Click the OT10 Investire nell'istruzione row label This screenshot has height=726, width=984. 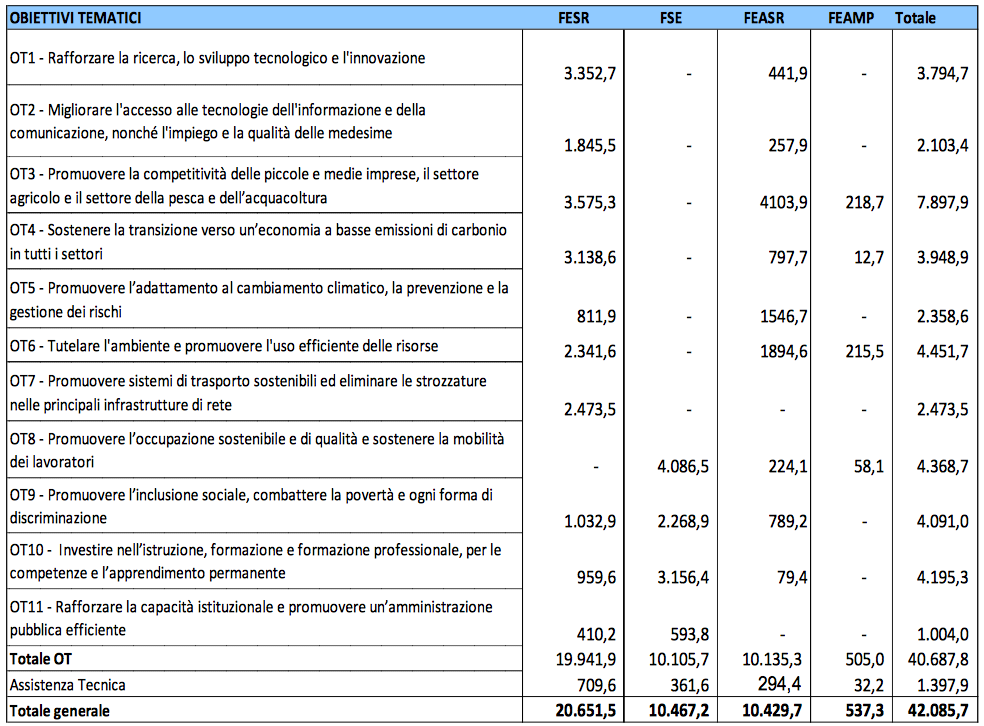tap(255, 562)
